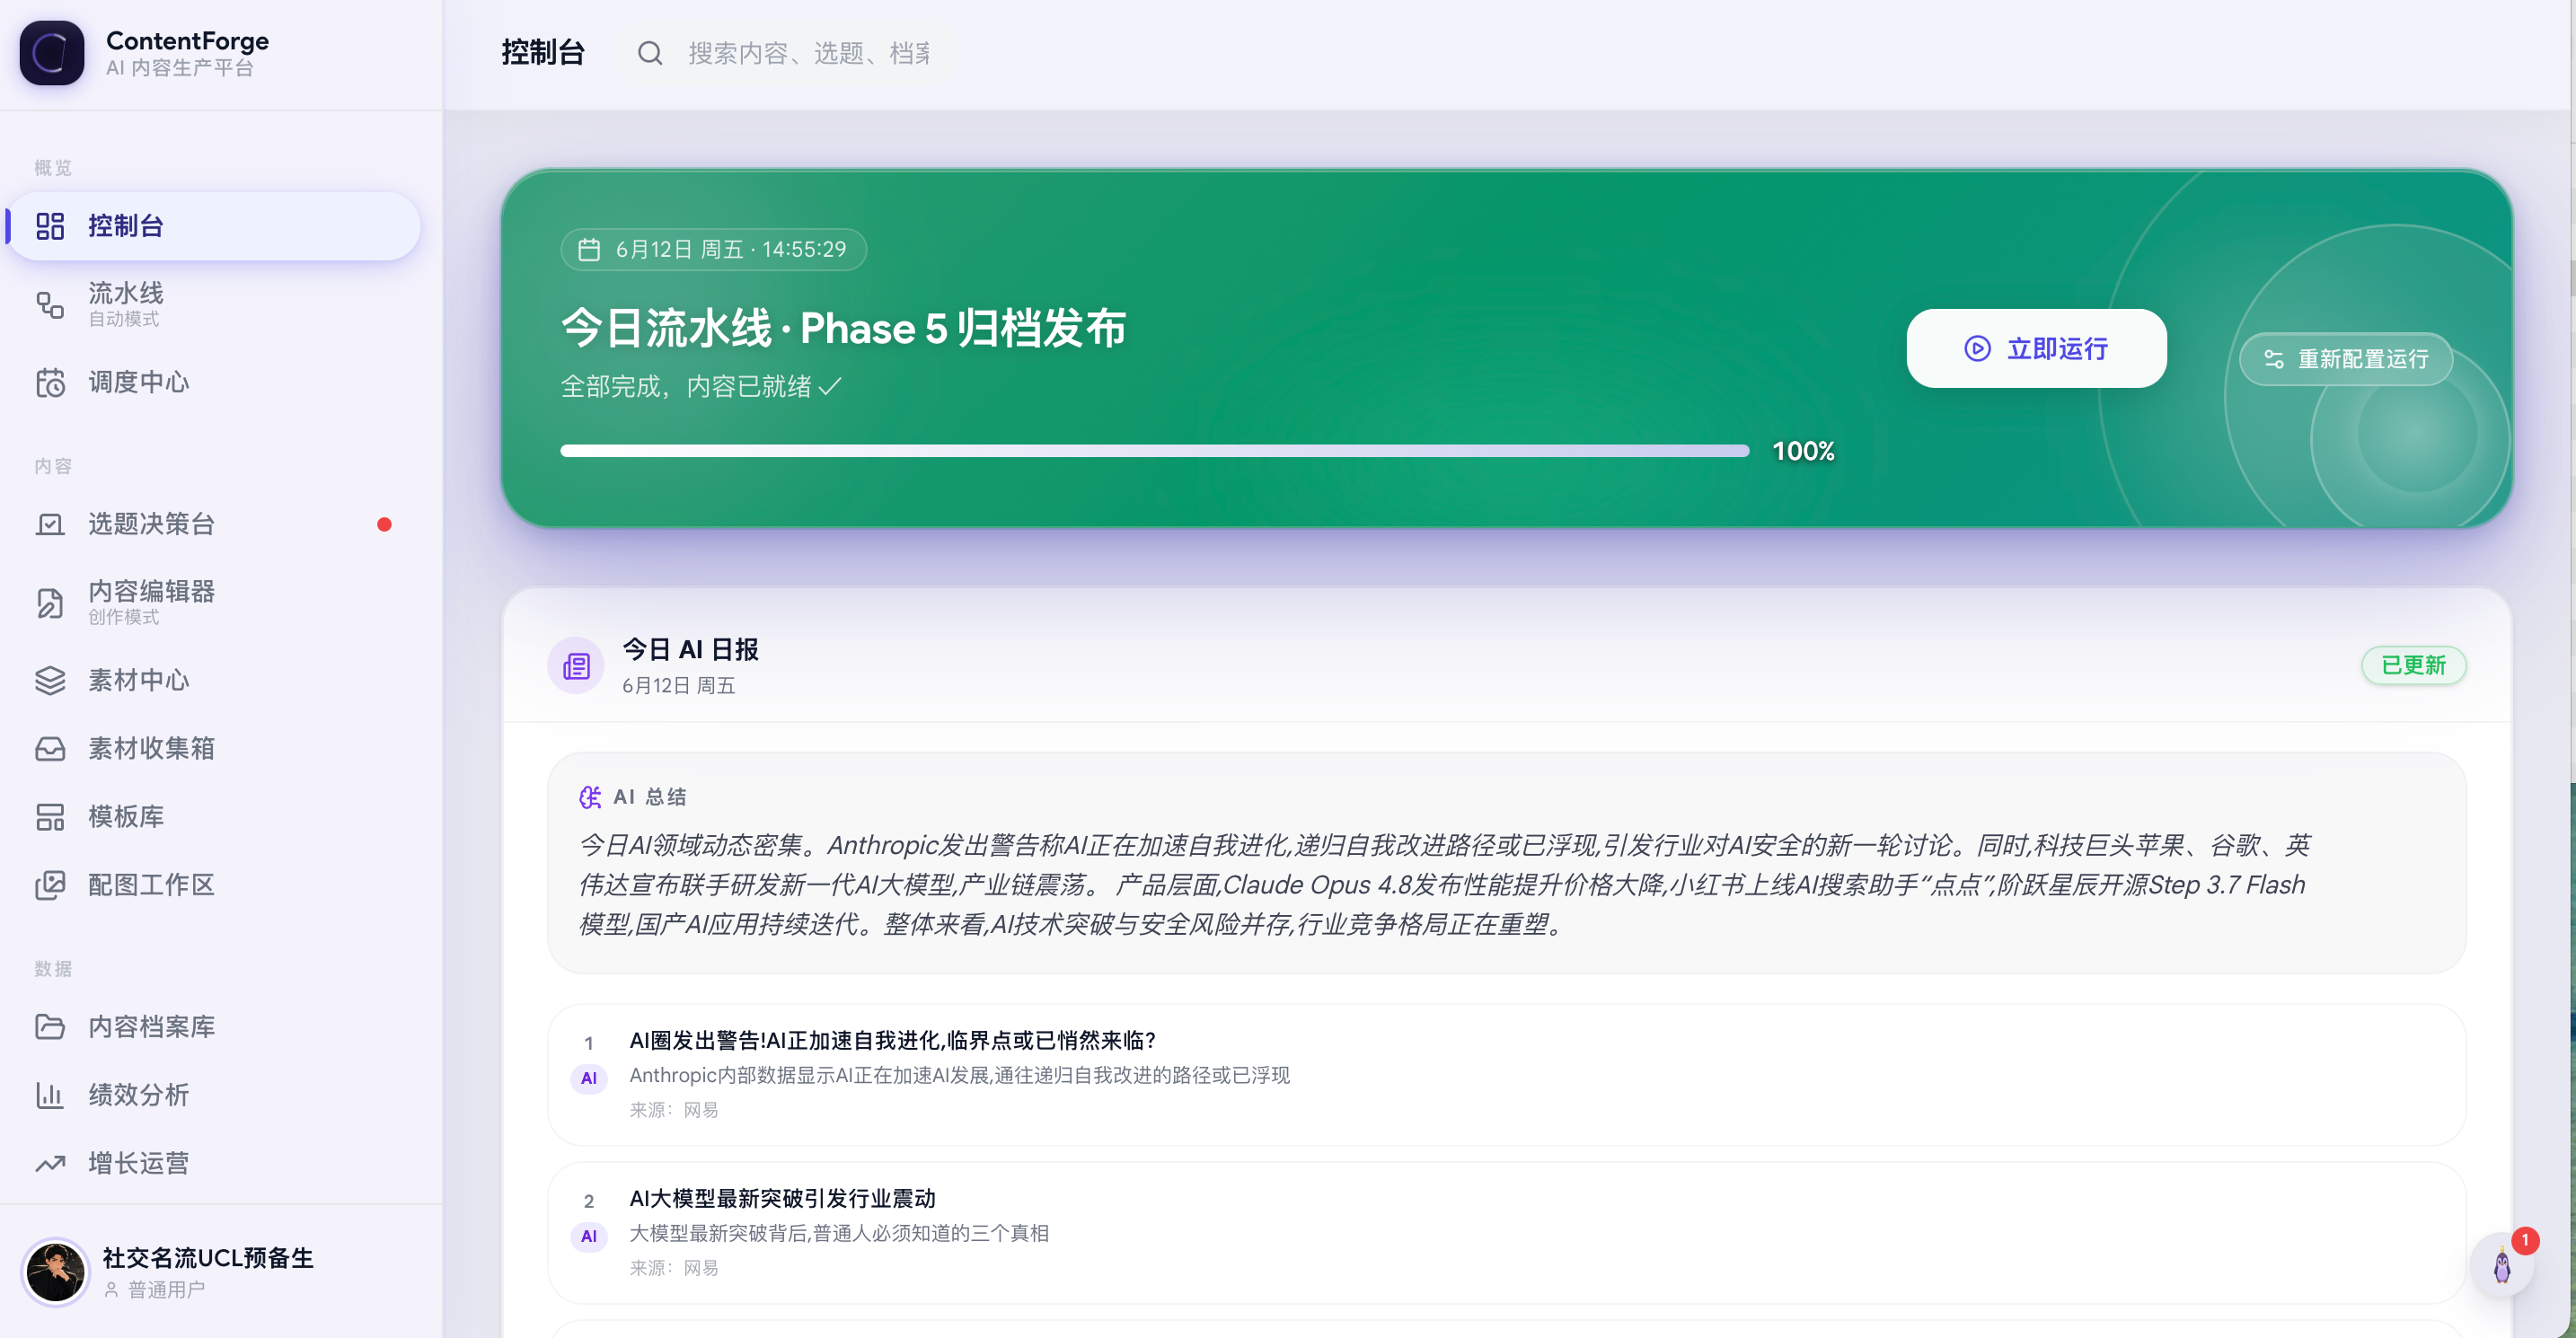The width and height of the screenshot is (2576, 1338).
Task: Click the username 社交名流UCL预备生
Action: point(208,1258)
